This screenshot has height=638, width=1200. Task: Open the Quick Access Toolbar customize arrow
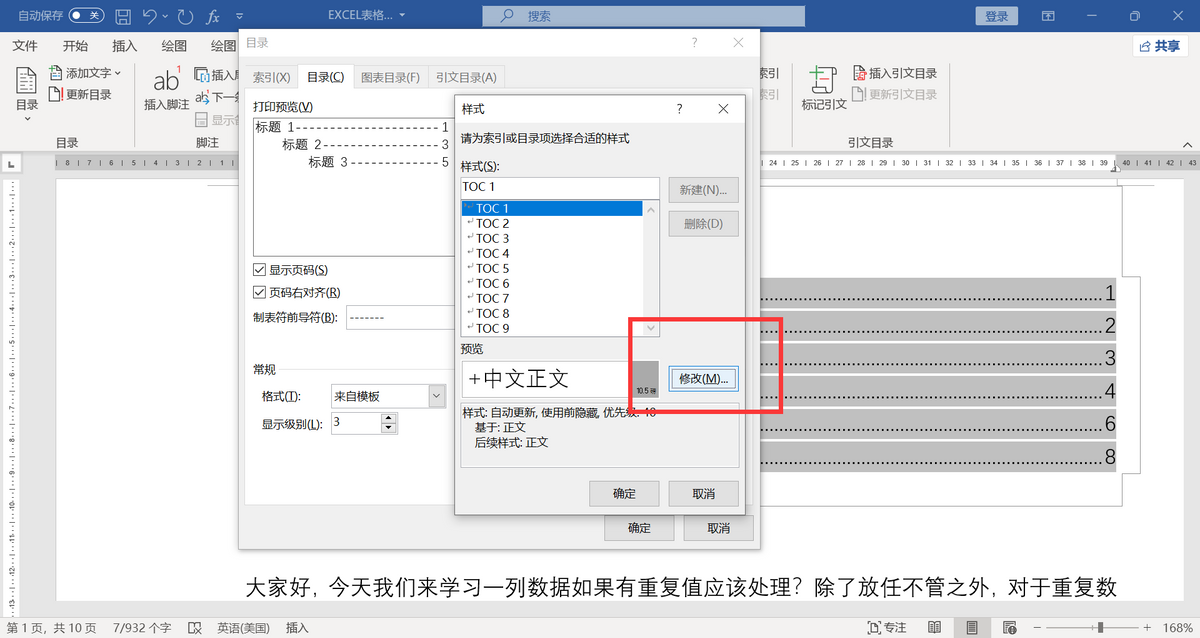click(x=240, y=17)
